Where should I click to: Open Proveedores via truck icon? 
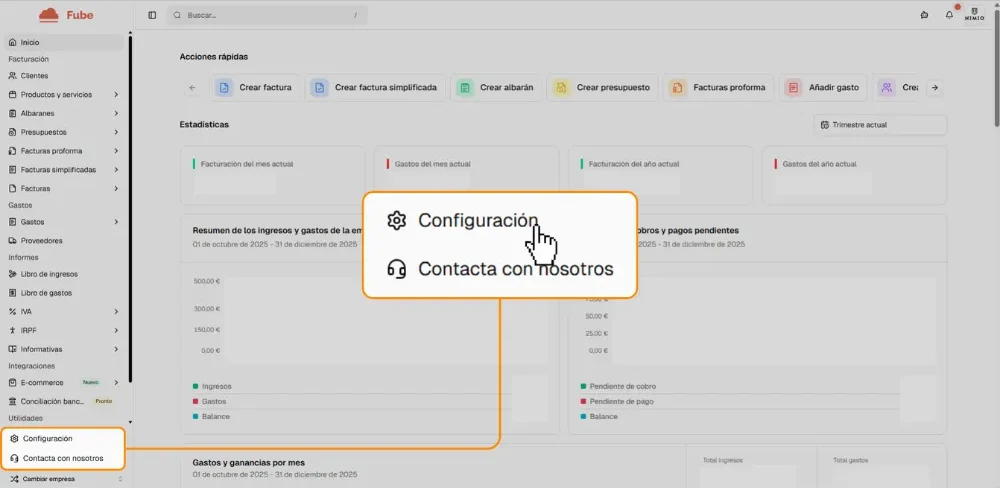pos(13,240)
